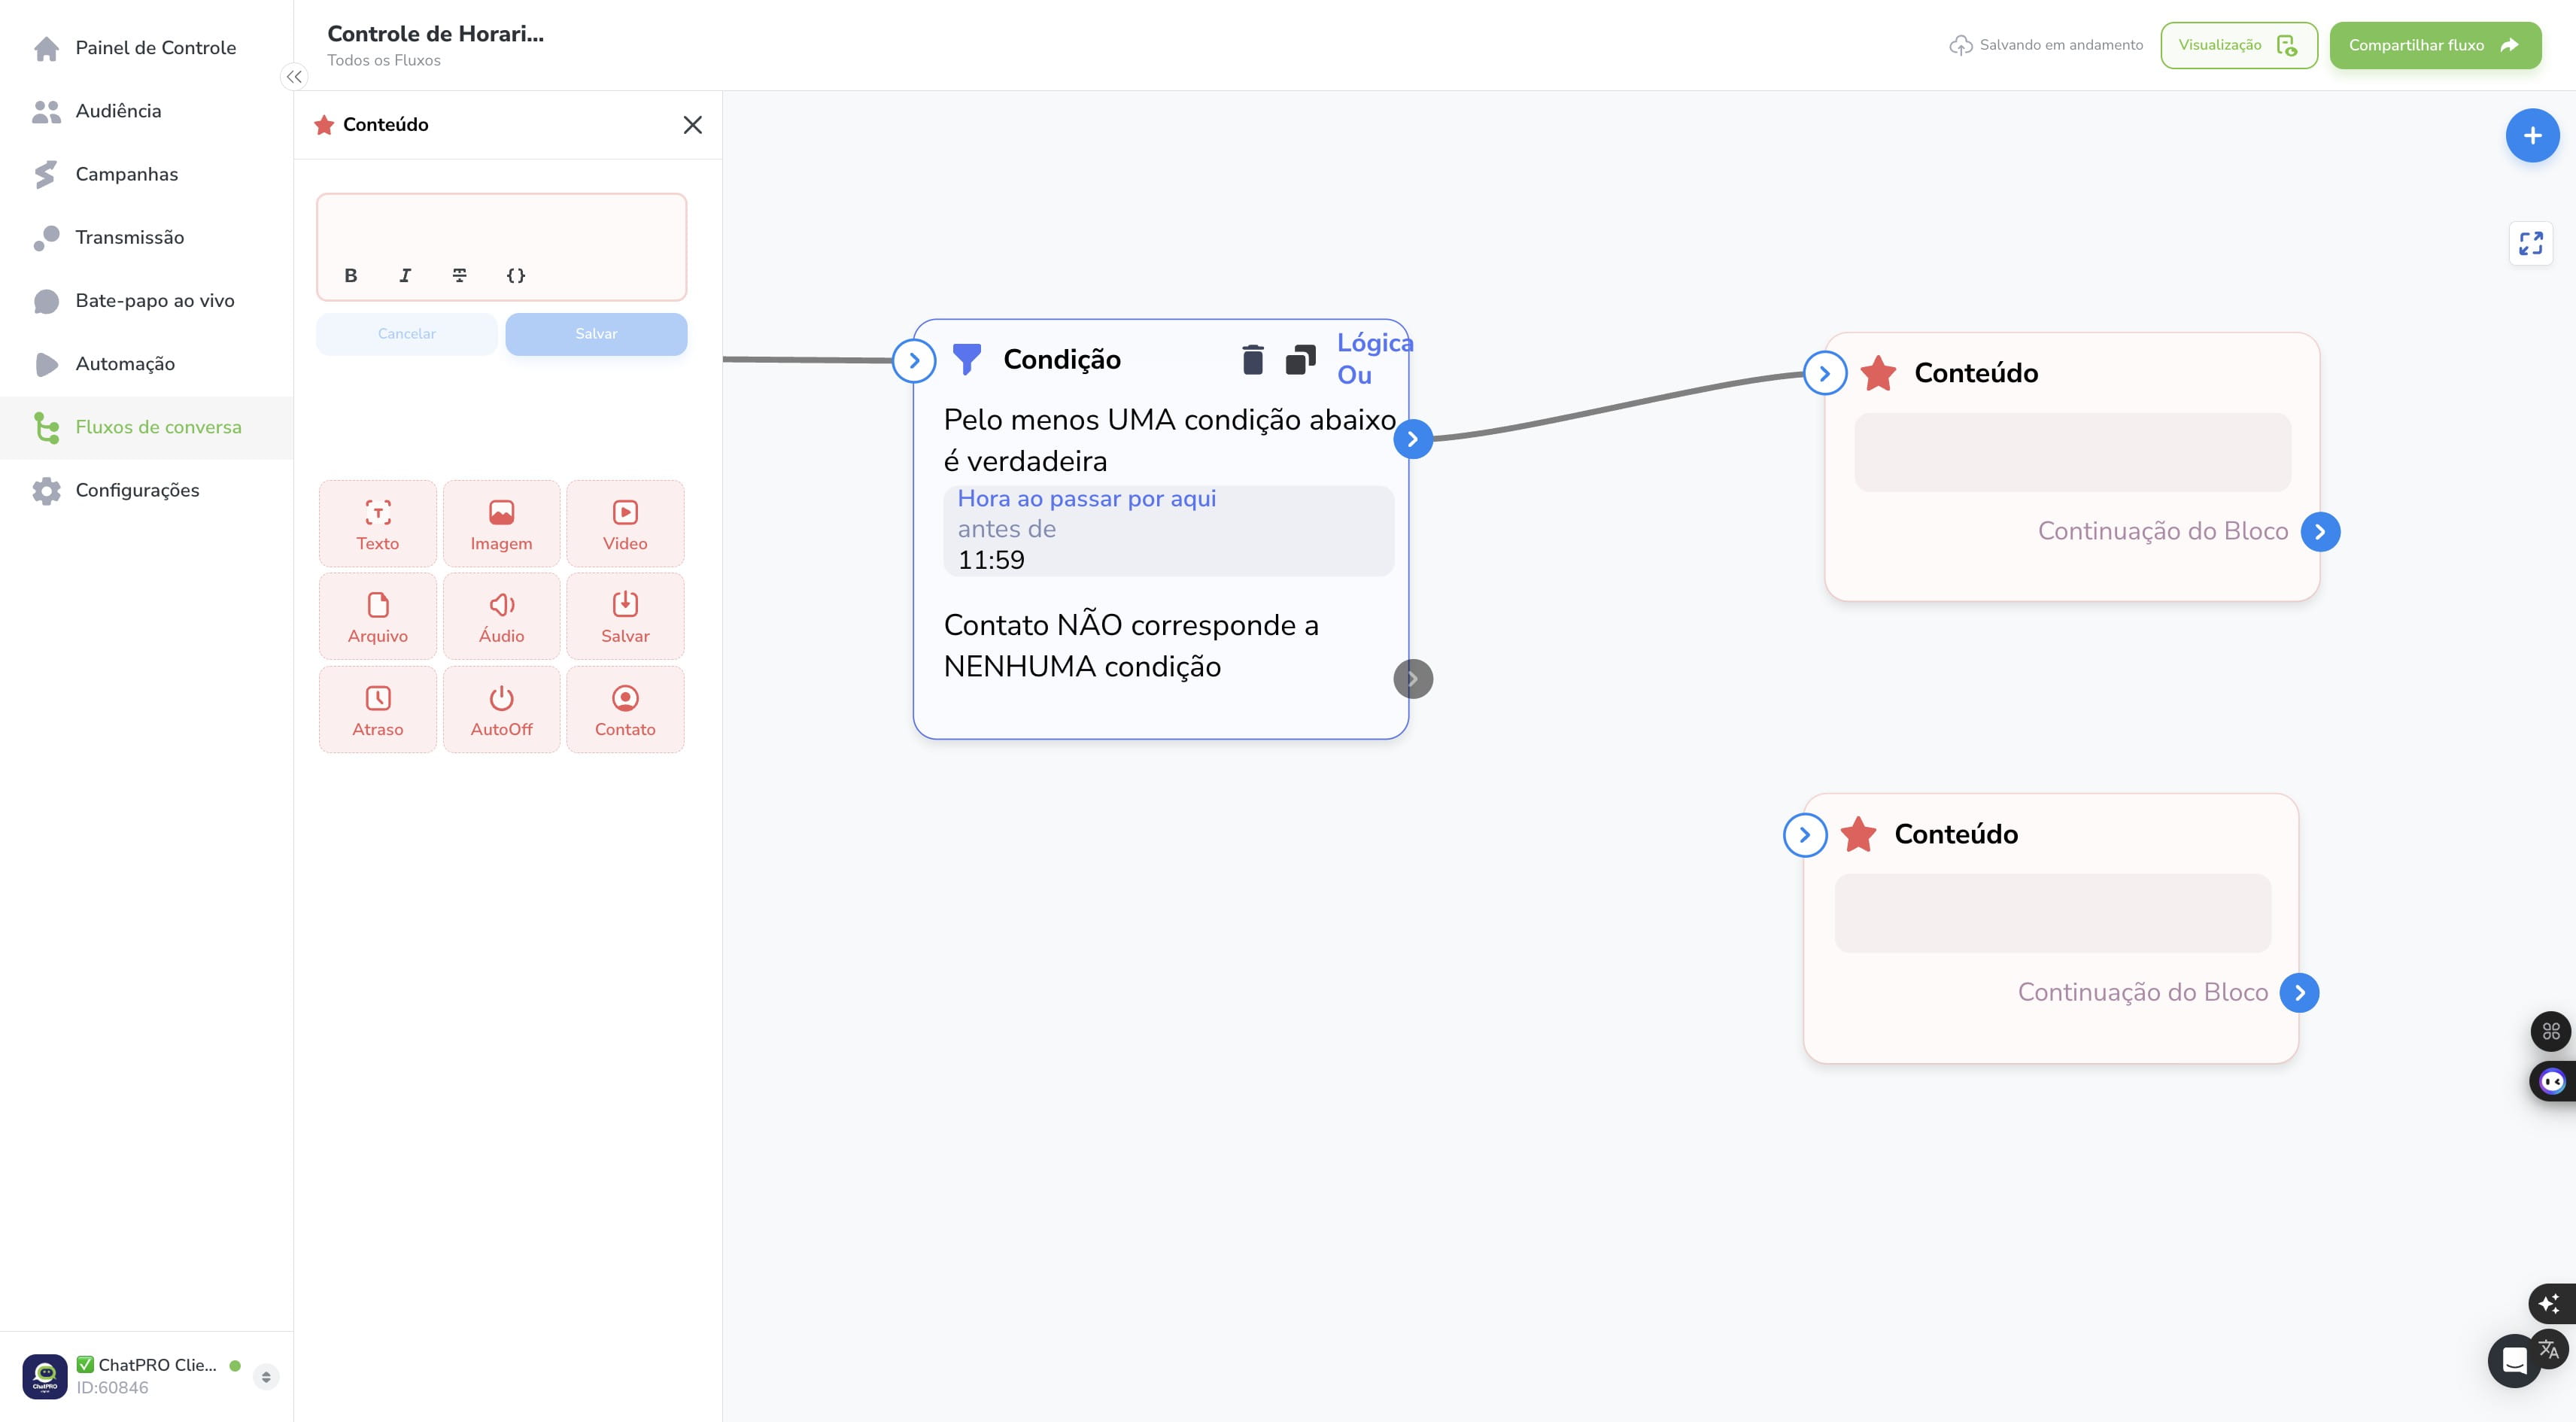
Task: Expand the ChatPRO account switcher
Action: [x=266, y=1376]
